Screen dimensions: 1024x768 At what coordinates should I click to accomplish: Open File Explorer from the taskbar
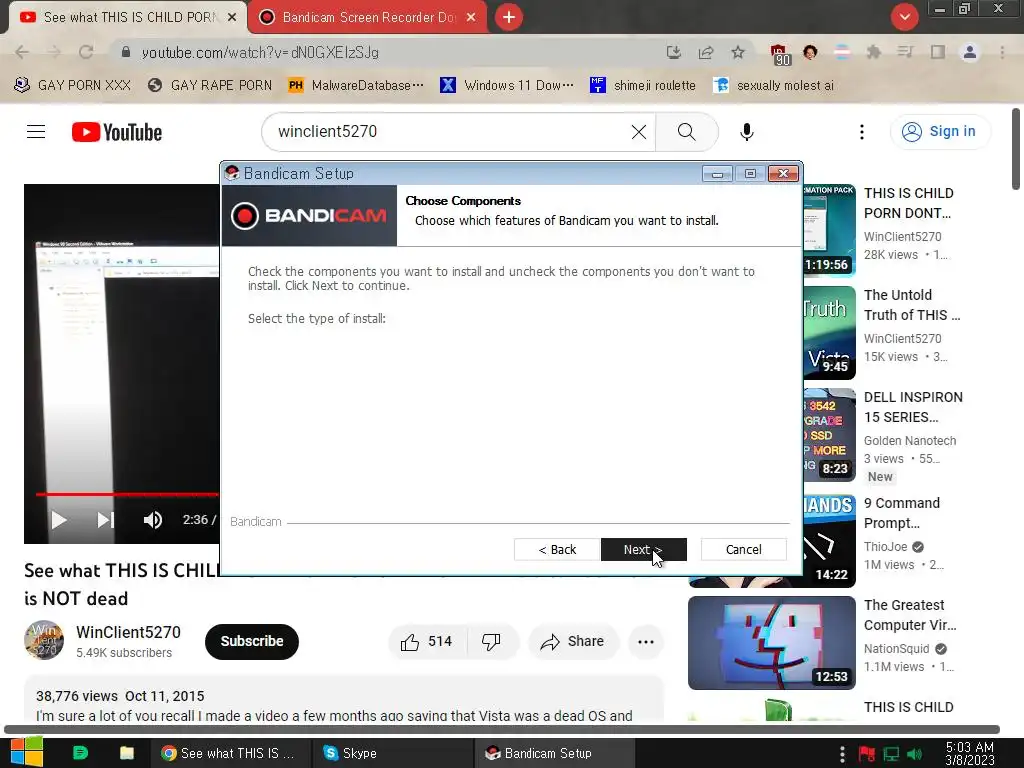(x=127, y=753)
